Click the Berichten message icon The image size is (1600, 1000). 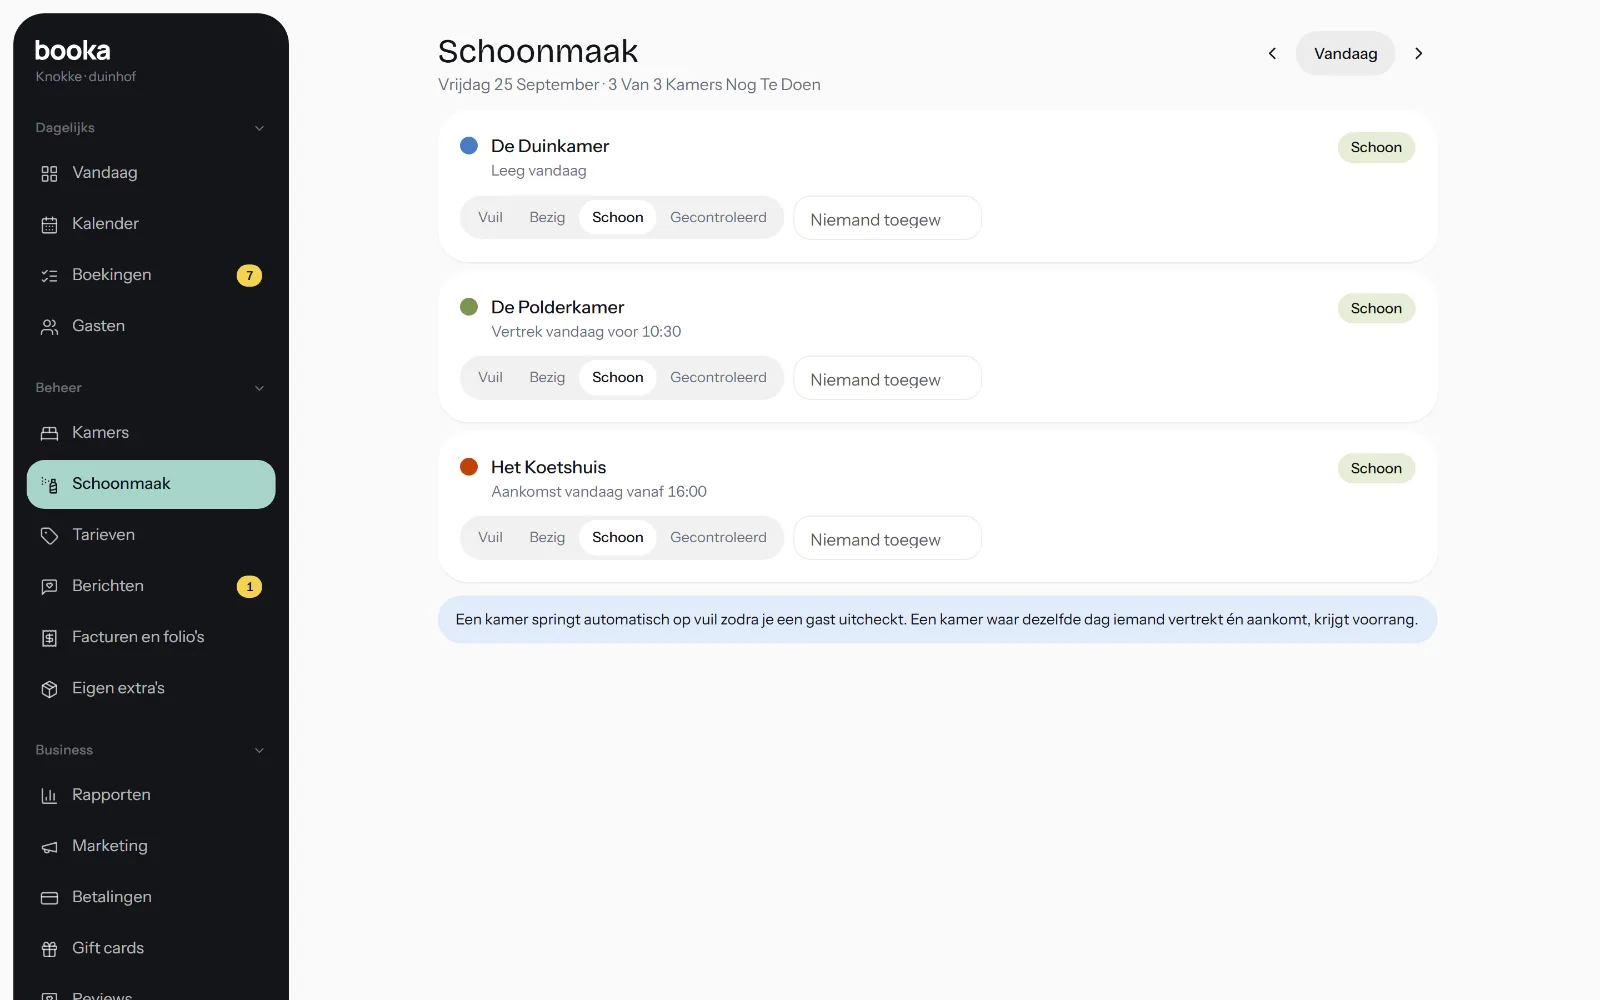tap(49, 586)
